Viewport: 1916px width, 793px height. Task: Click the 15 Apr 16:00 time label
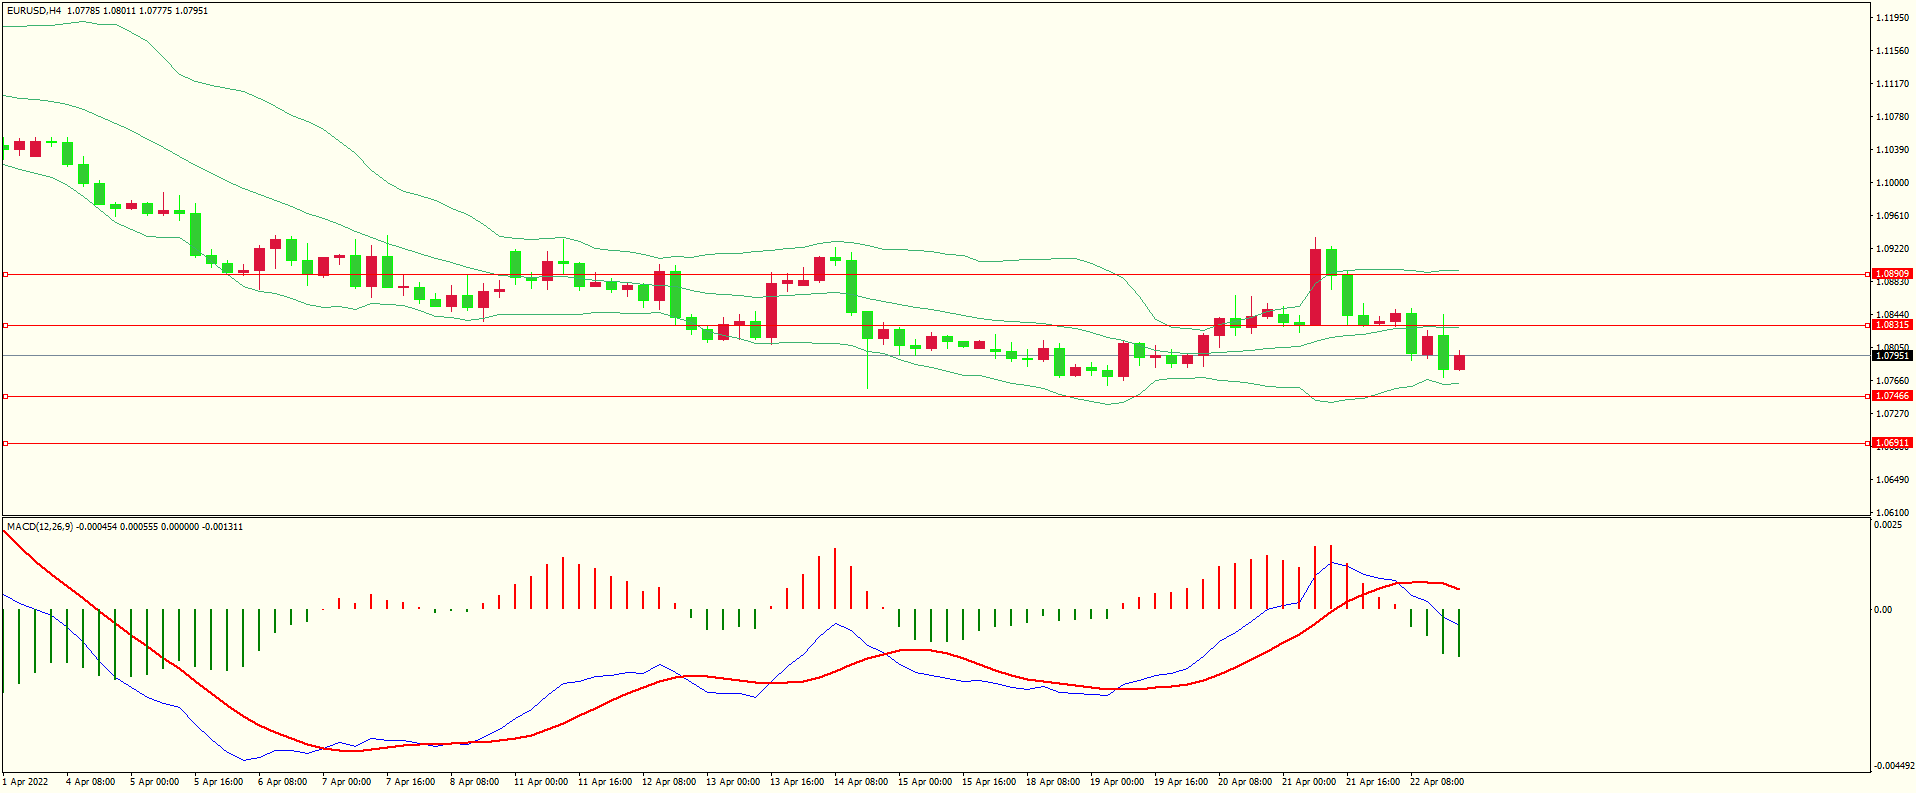tap(988, 782)
